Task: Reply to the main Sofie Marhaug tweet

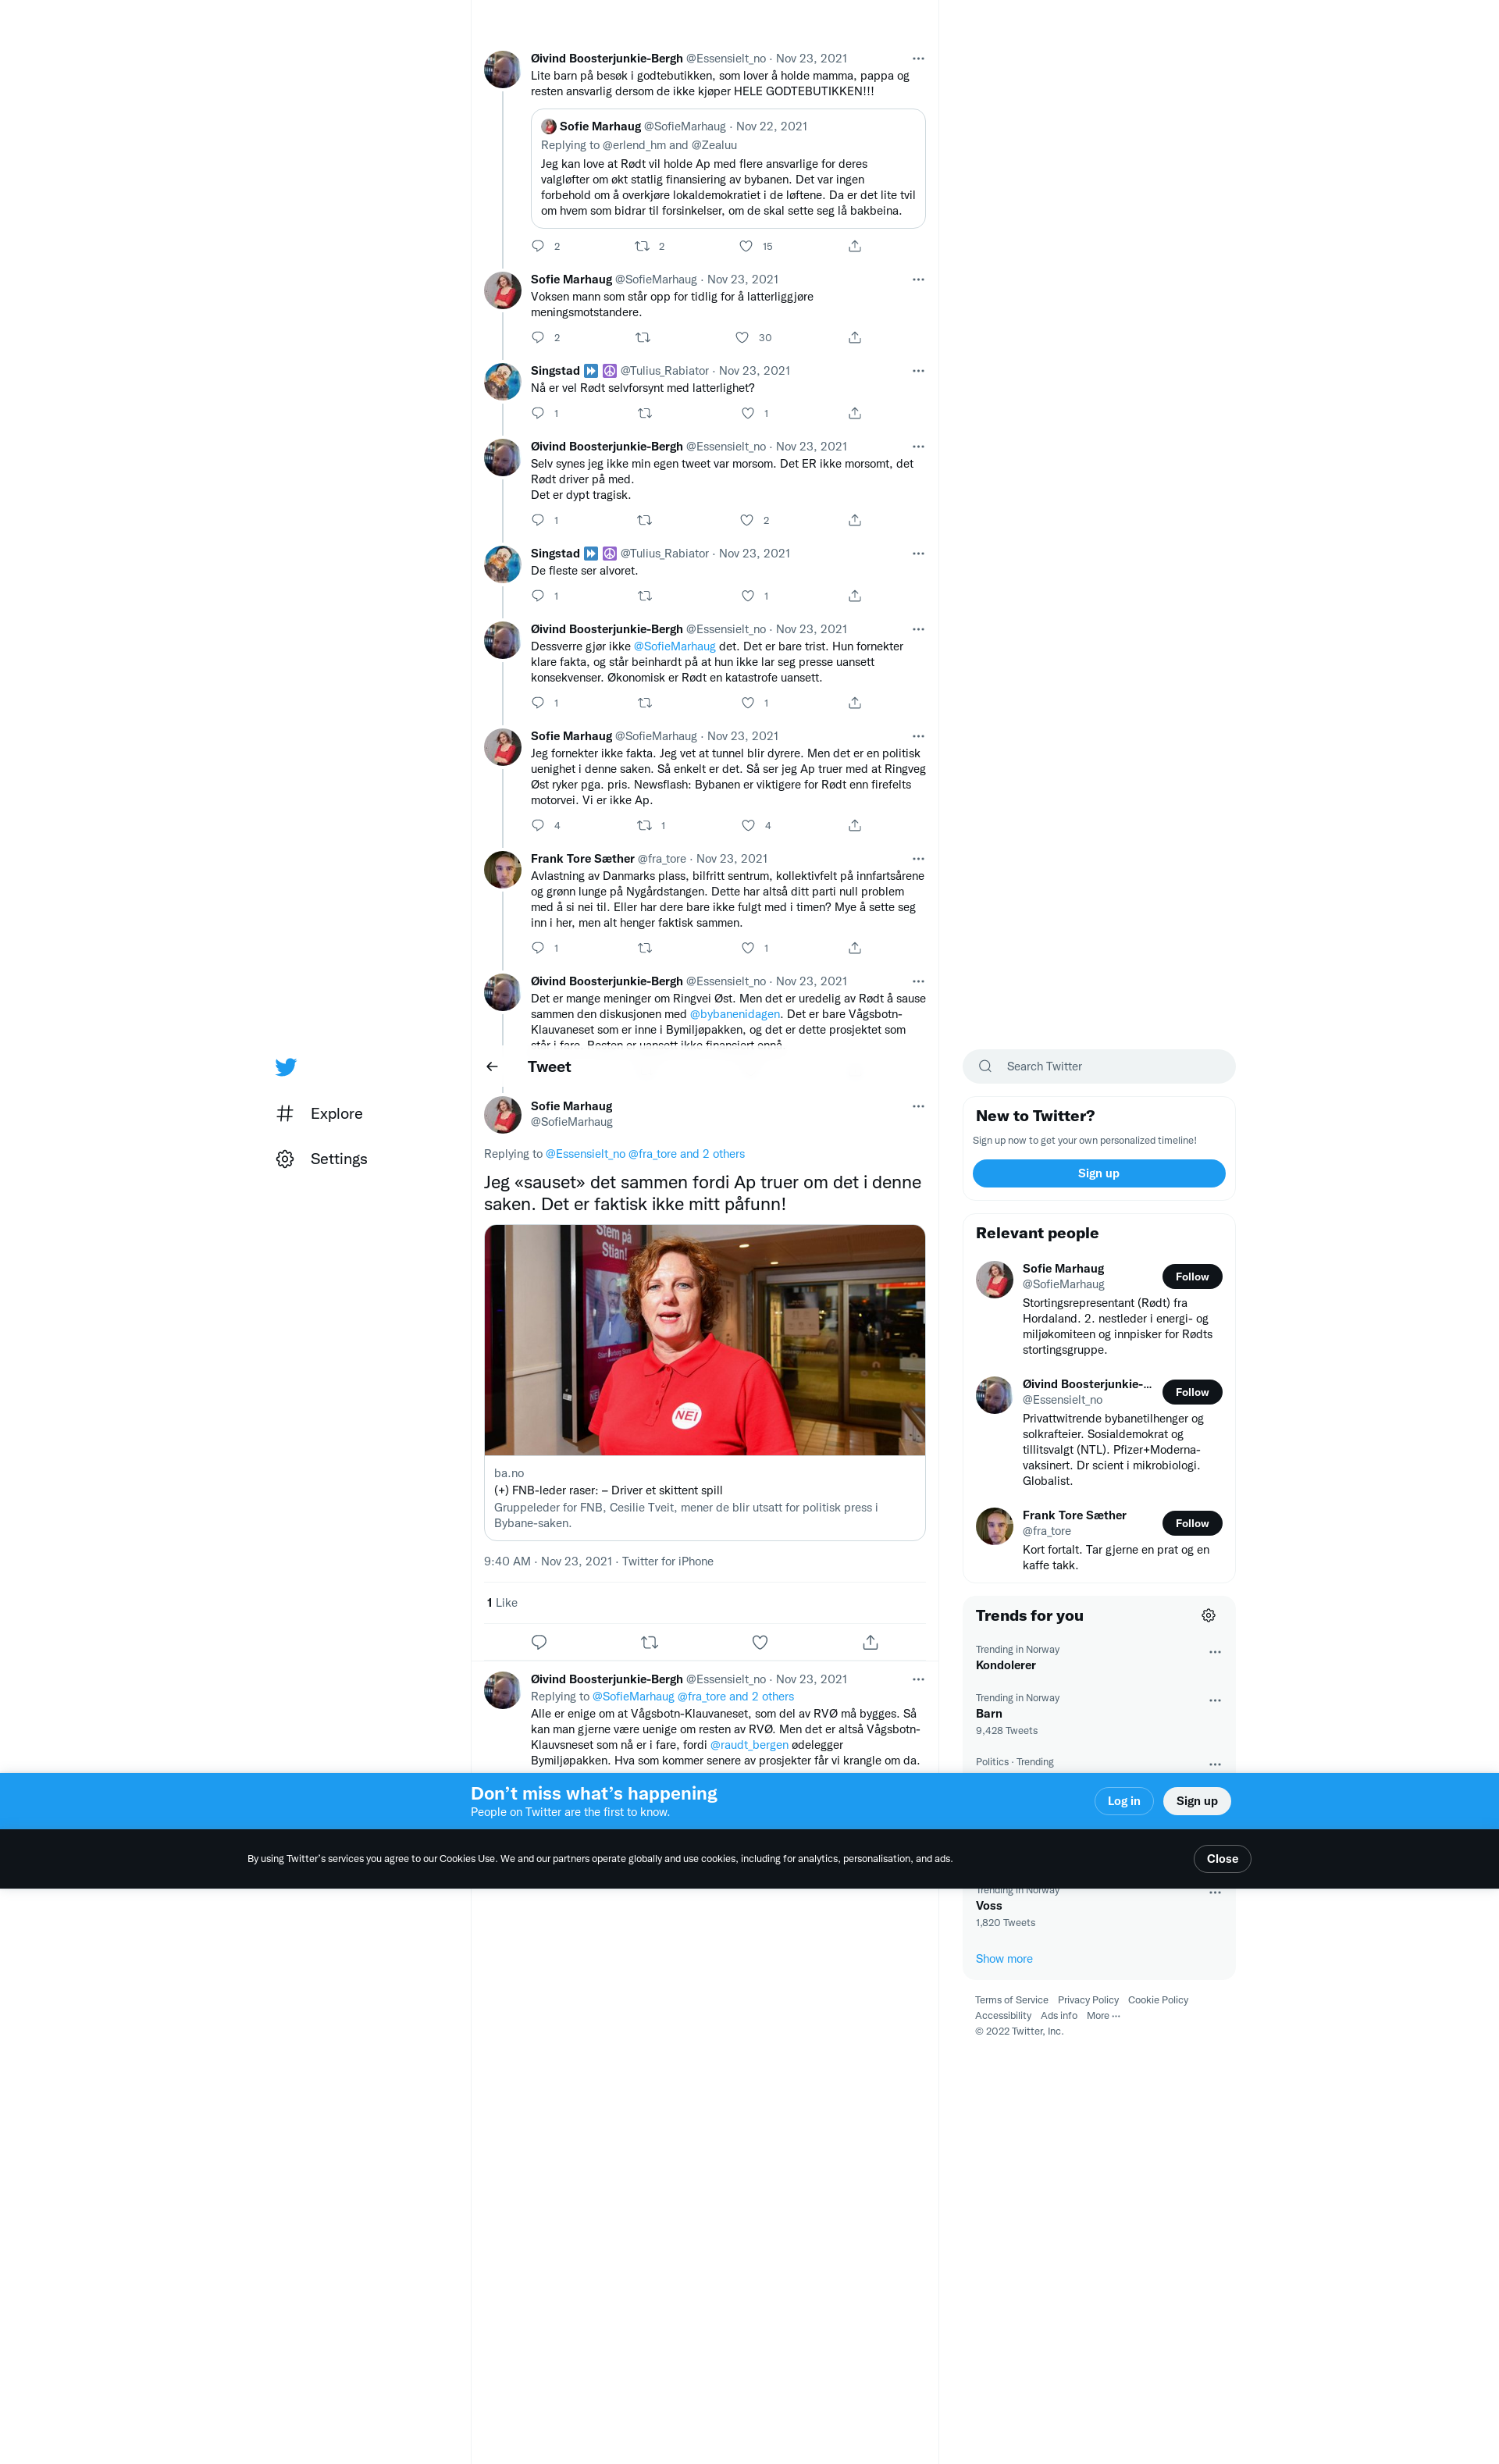Action: [x=539, y=1642]
